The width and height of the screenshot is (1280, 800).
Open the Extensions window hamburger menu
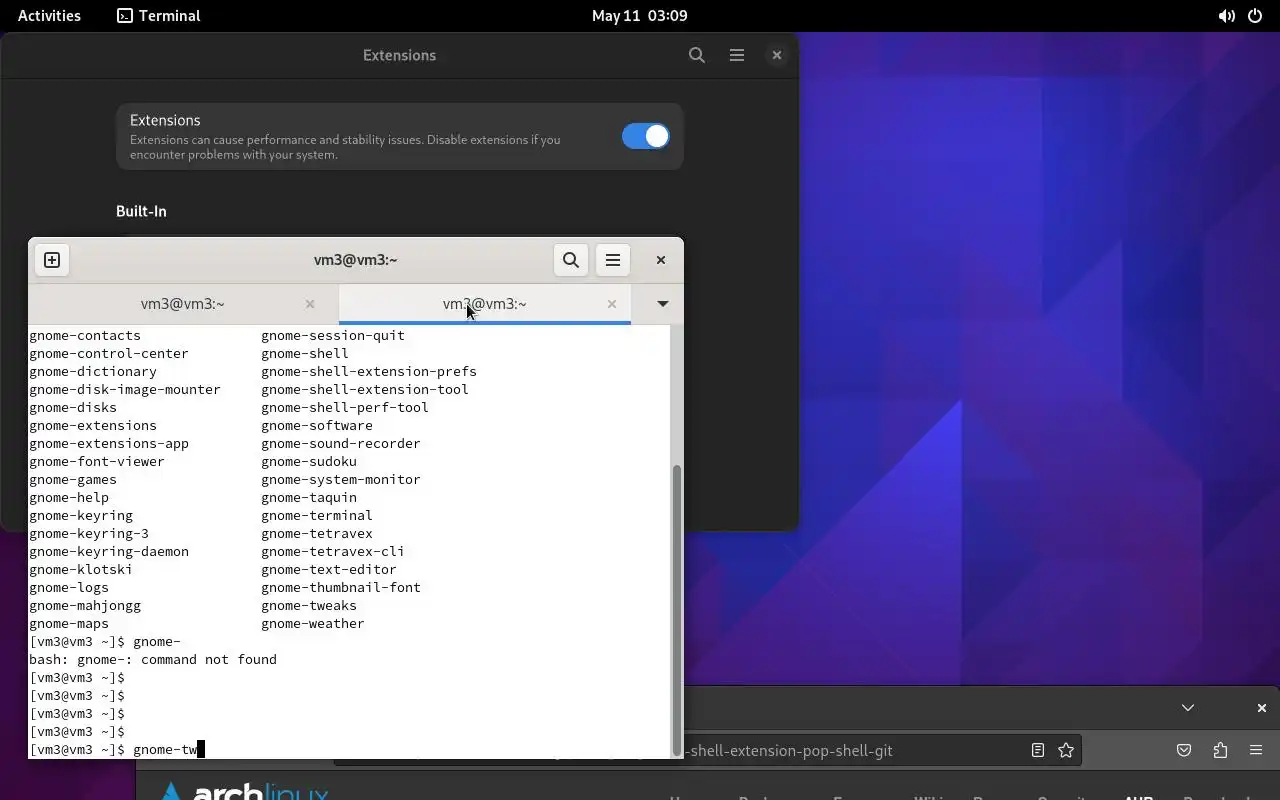click(737, 55)
